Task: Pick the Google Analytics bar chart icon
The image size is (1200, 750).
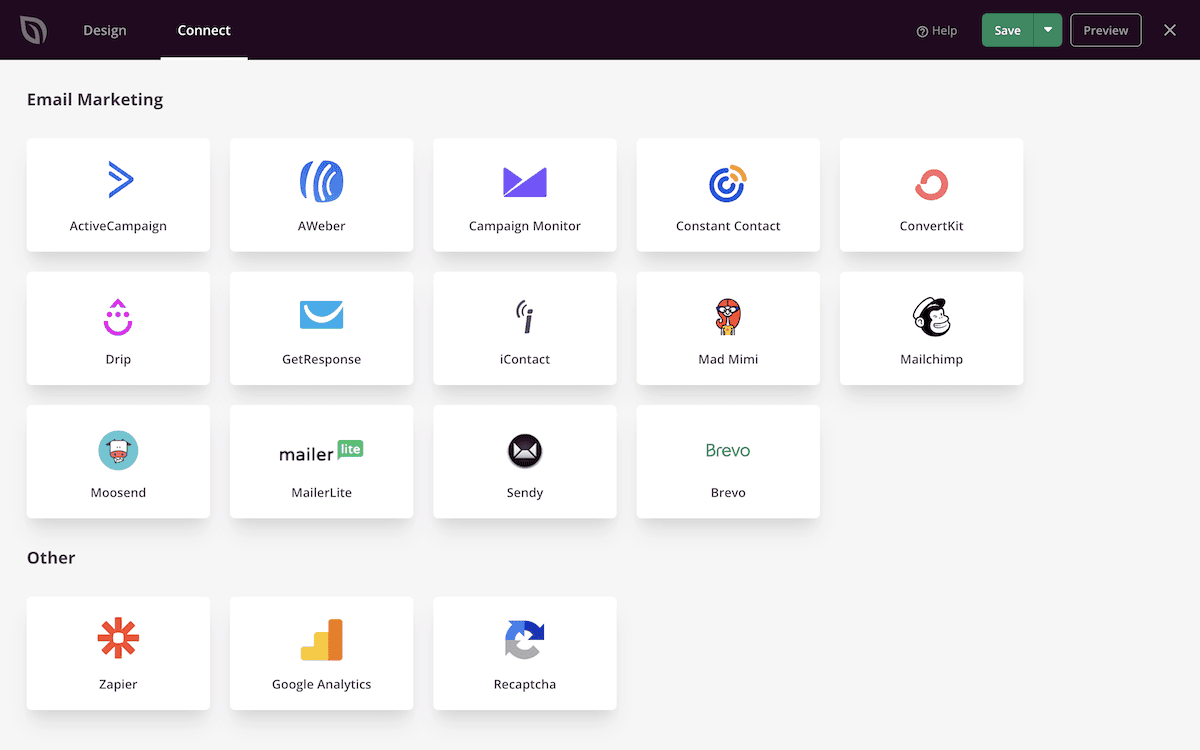Action: click(322, 640)
